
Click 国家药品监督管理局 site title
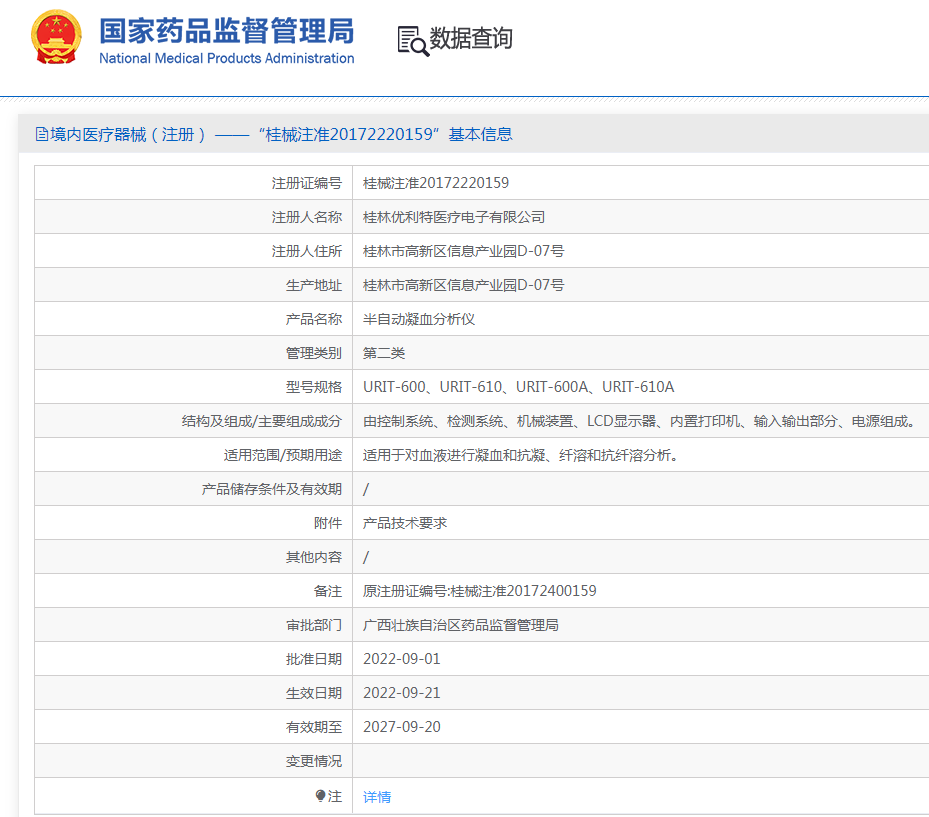point(226,31)
